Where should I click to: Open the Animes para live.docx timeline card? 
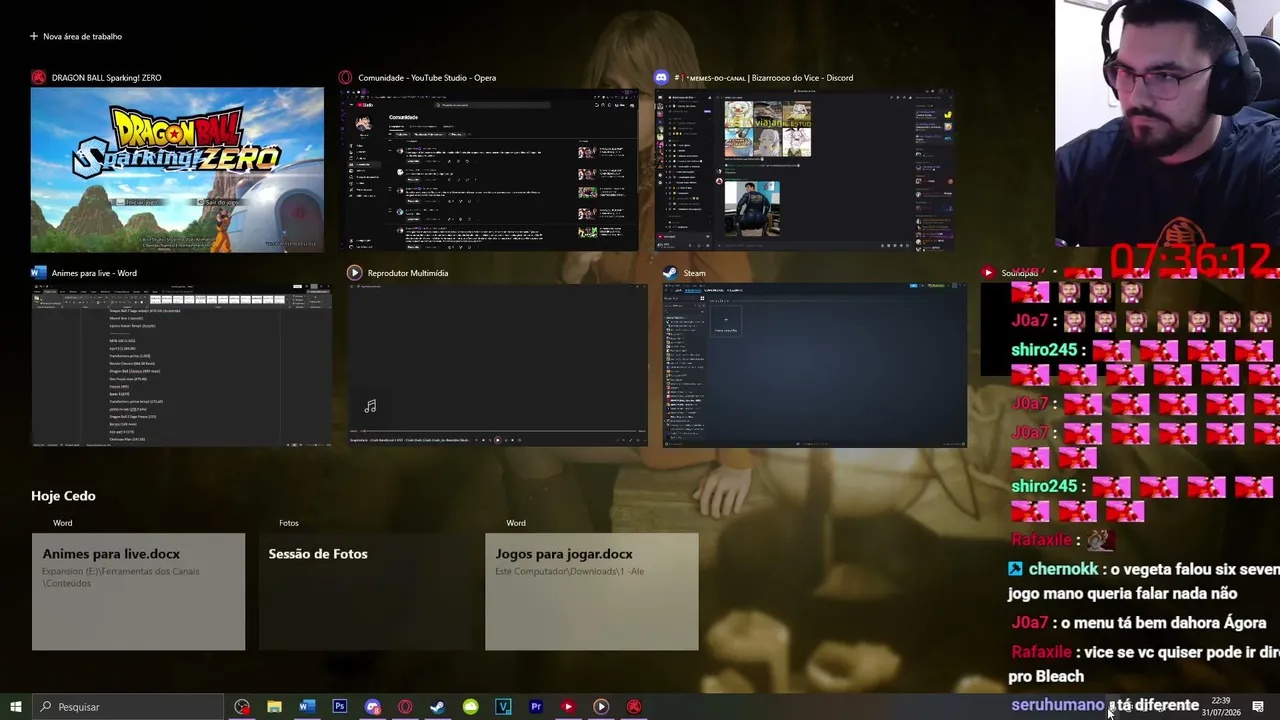pyautogui.click(x=138, y=592)
